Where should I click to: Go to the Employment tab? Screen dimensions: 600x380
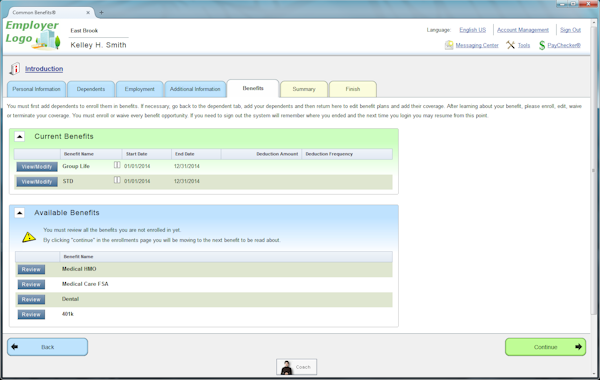tap(140, 89)
